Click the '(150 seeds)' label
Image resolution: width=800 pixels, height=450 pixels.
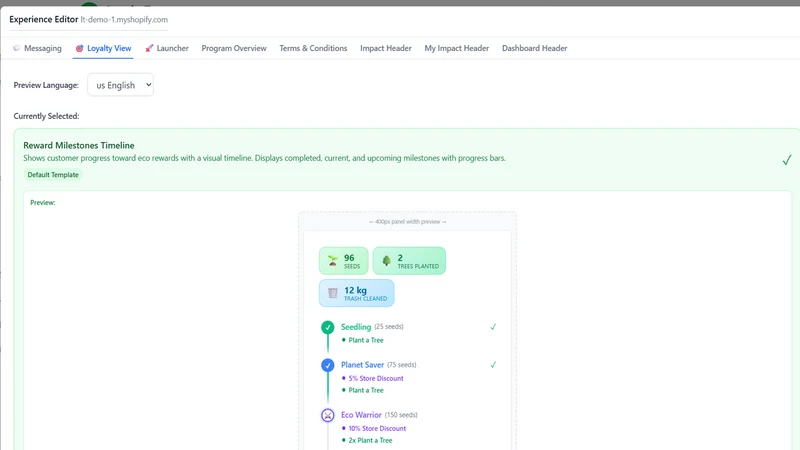click(401, 415)
